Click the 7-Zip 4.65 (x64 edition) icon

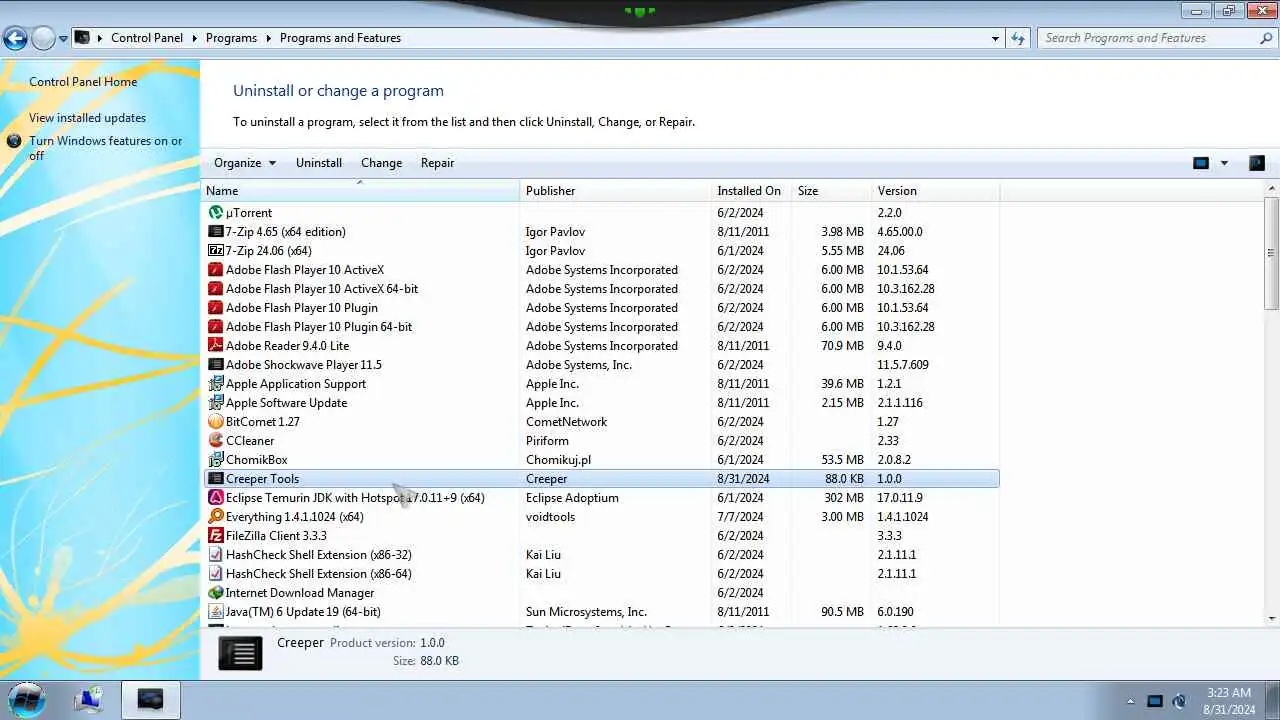point(216,231)
